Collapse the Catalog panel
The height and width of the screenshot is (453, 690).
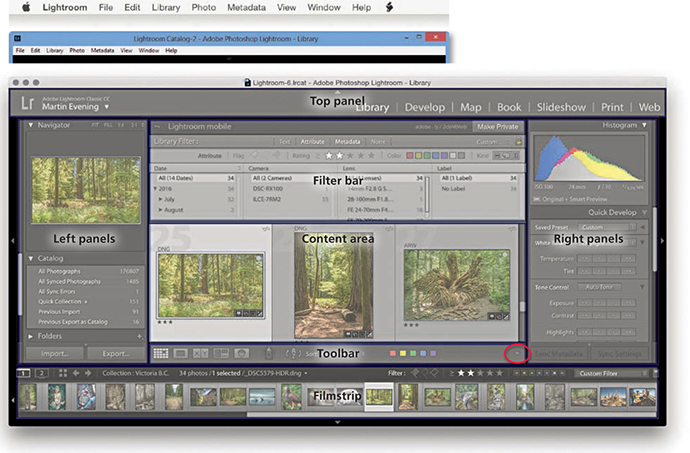[30, 258]
